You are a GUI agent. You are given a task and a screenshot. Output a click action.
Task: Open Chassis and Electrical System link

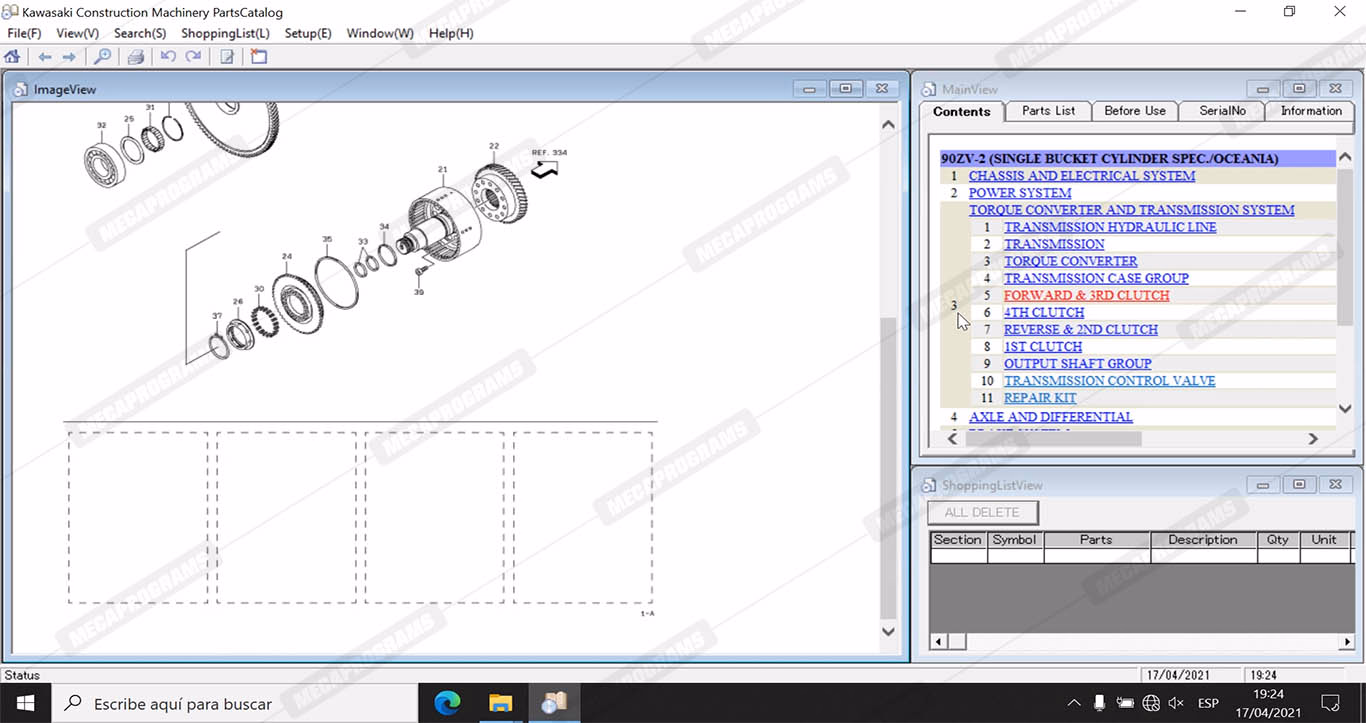1081,176
